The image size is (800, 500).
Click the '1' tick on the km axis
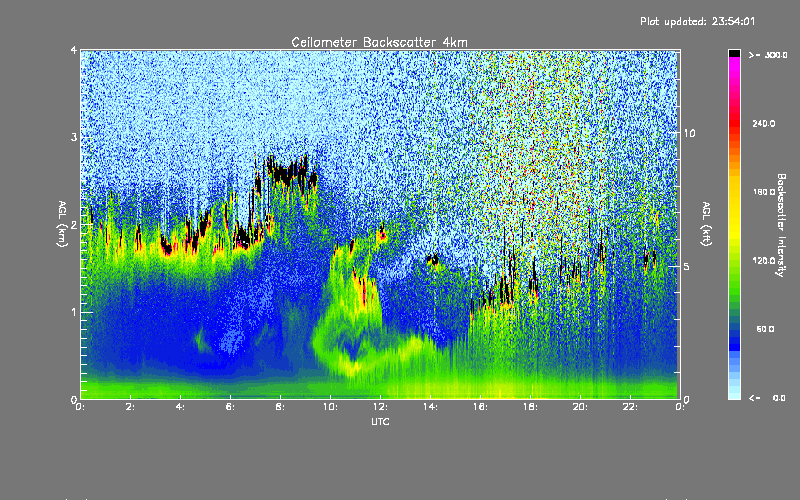[74, 312]
